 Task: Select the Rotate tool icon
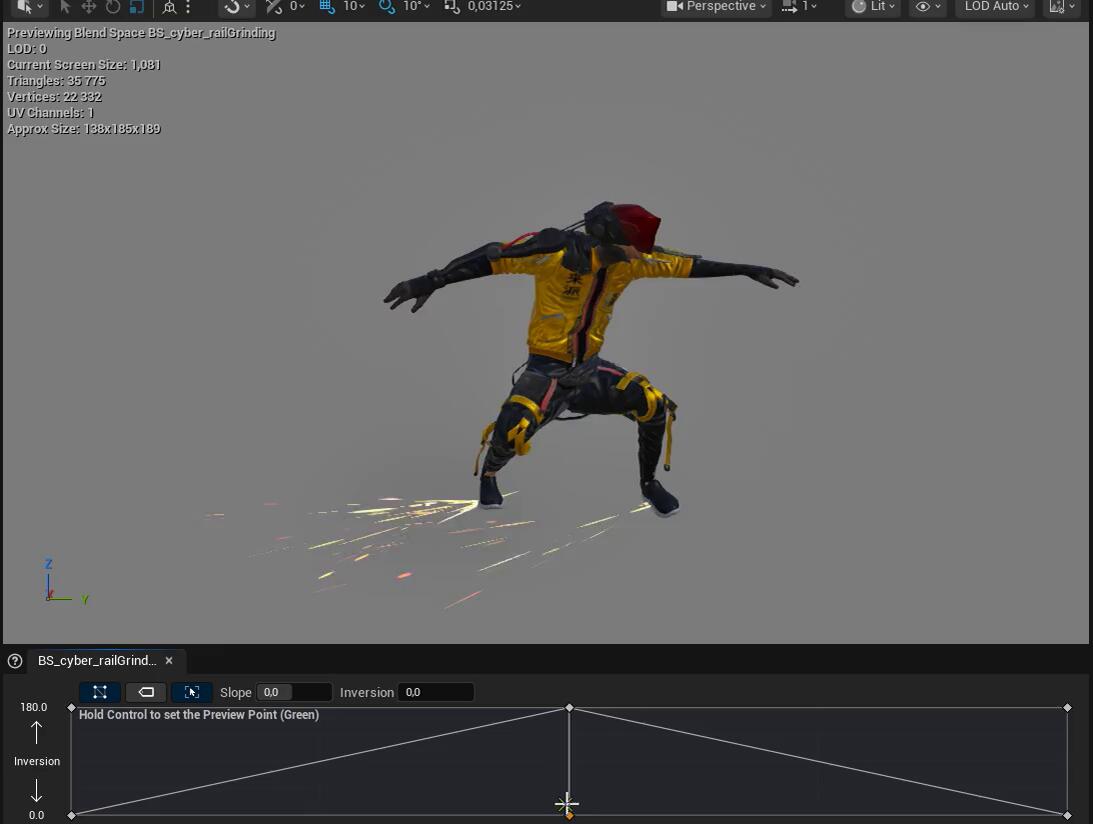113,7
